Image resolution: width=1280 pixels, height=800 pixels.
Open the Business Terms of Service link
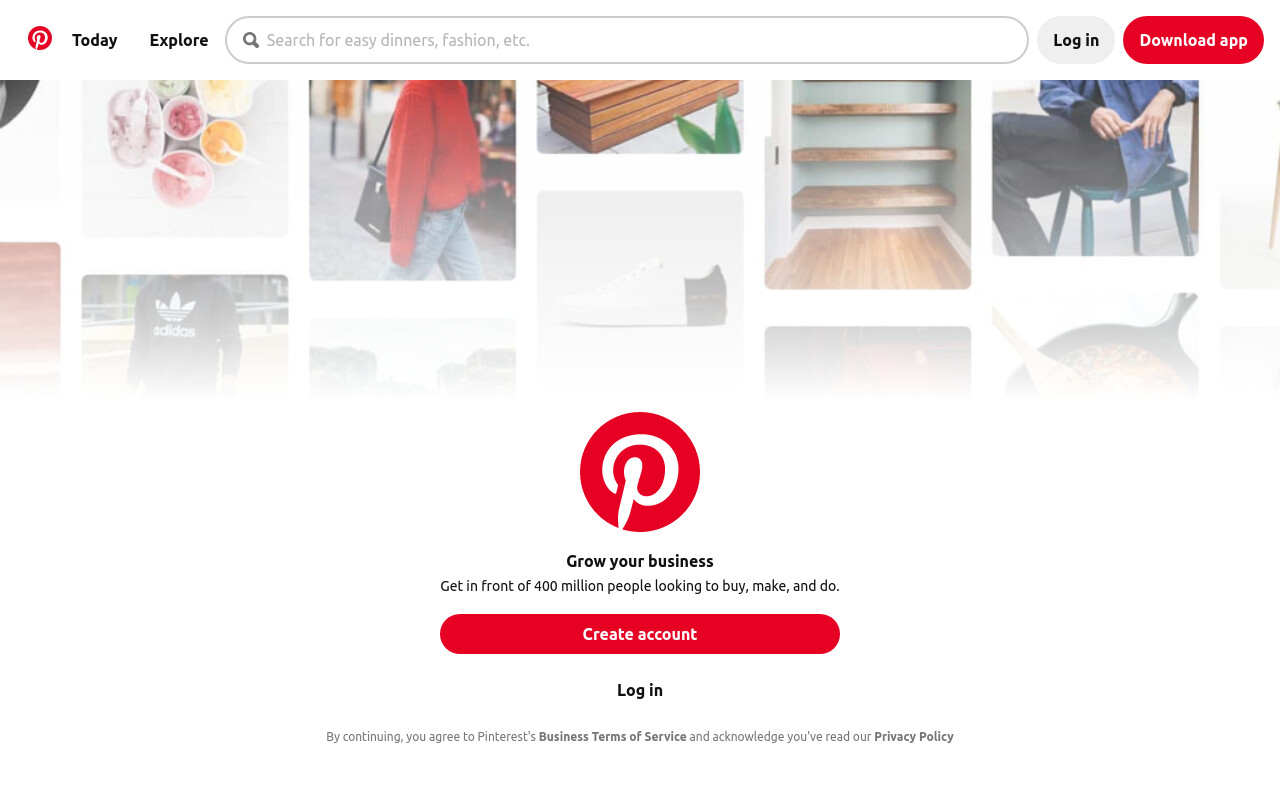[x=613, y=737]
